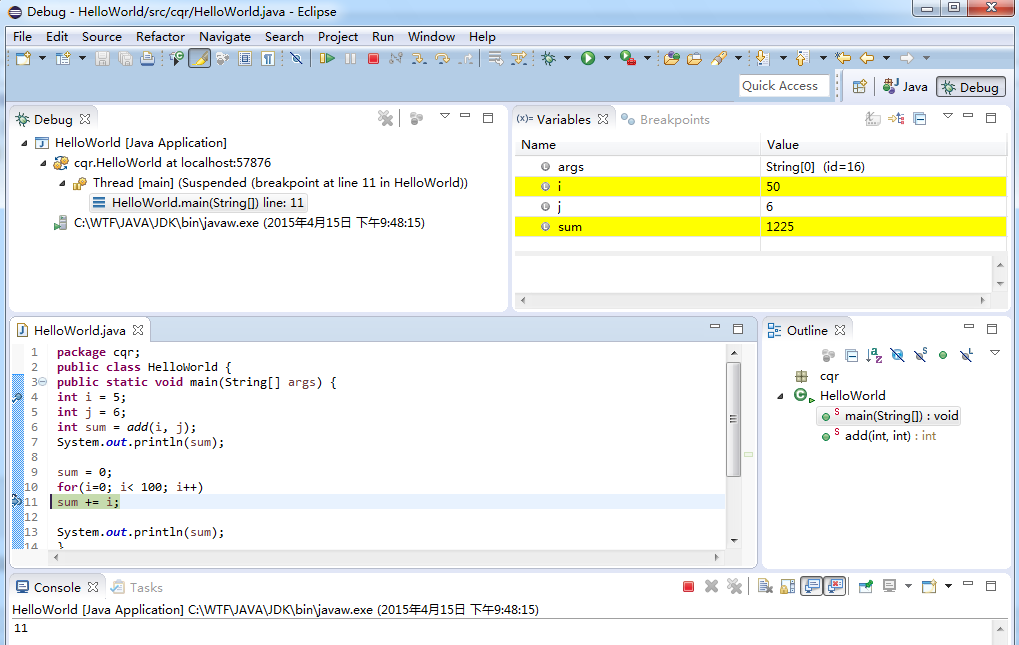Open the Refactor menu
Image resolution: width=1019 pixels, height=645 pixels.
click(160, 36)
